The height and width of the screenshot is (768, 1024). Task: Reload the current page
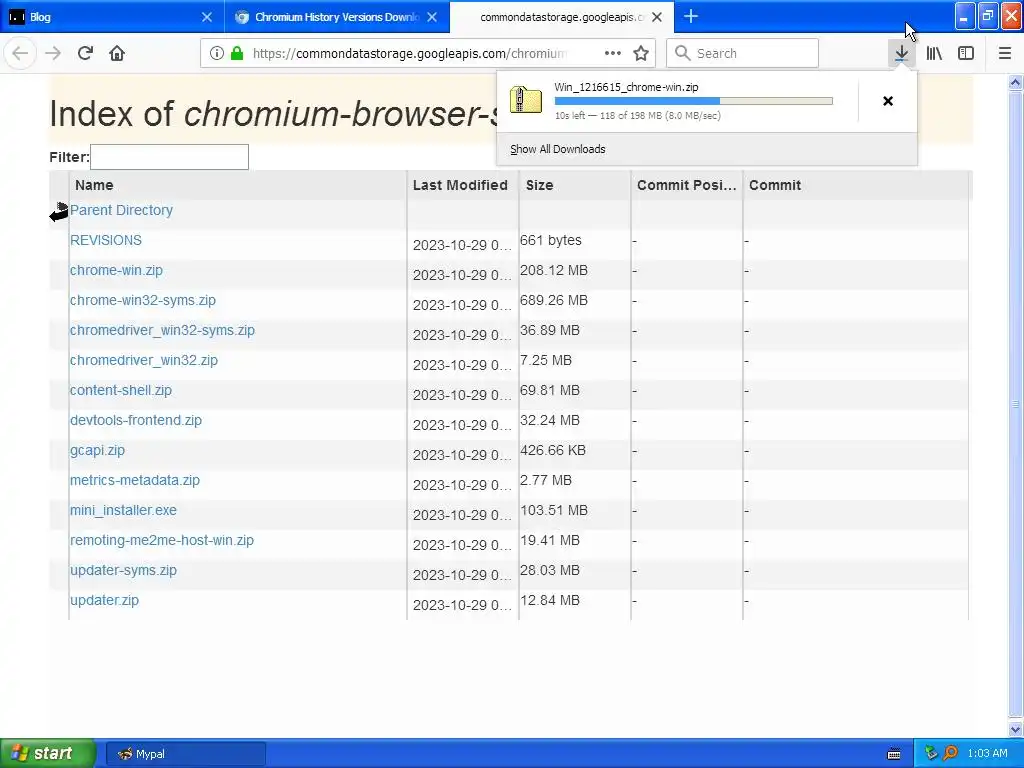pos(85,53)
